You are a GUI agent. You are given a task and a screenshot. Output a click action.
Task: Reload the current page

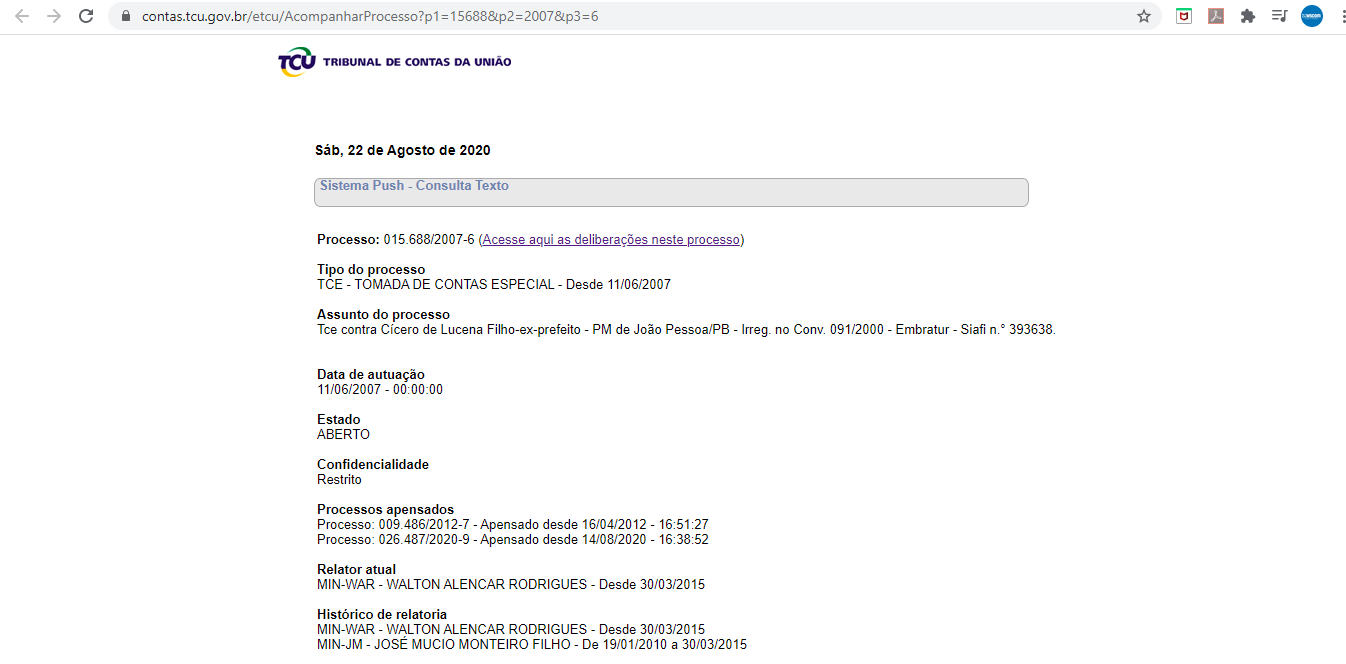(86, 16)
